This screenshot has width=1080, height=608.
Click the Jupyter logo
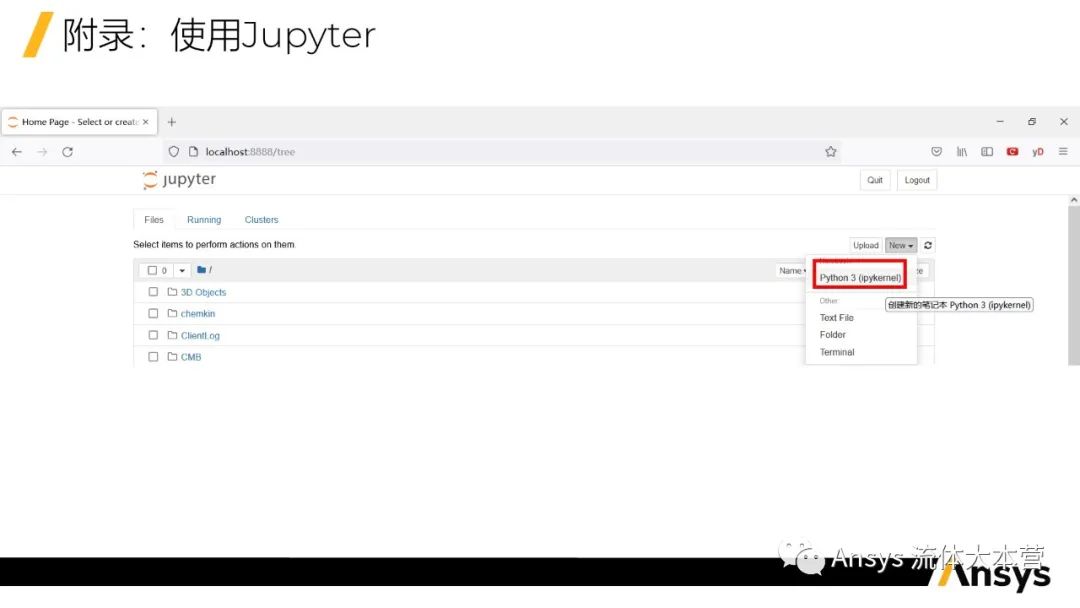179,179
